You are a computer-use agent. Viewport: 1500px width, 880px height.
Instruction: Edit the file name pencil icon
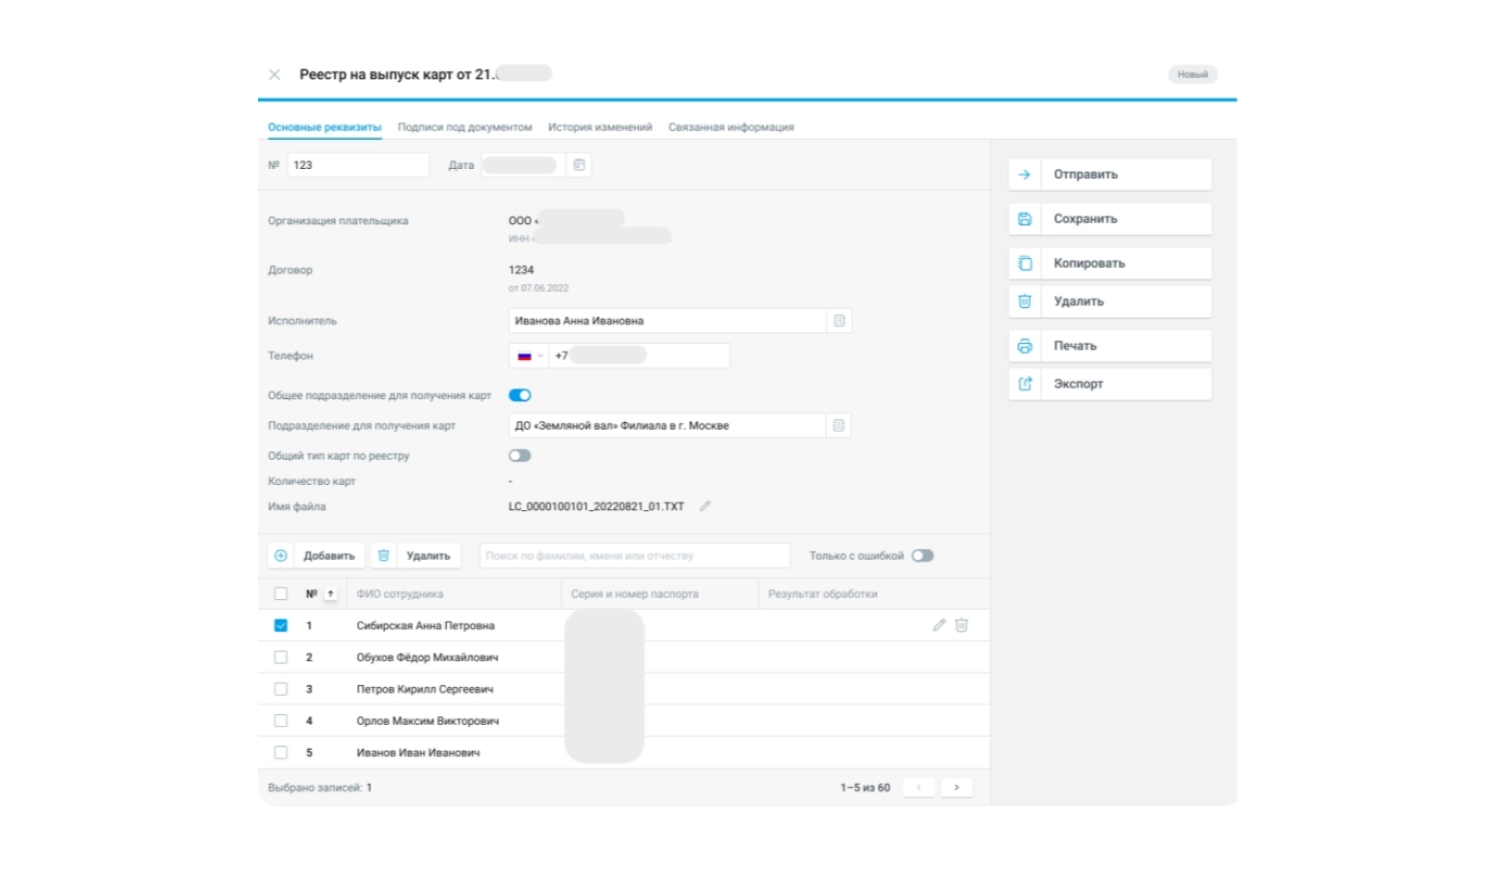pyautogui.click(x=705, y=506)
